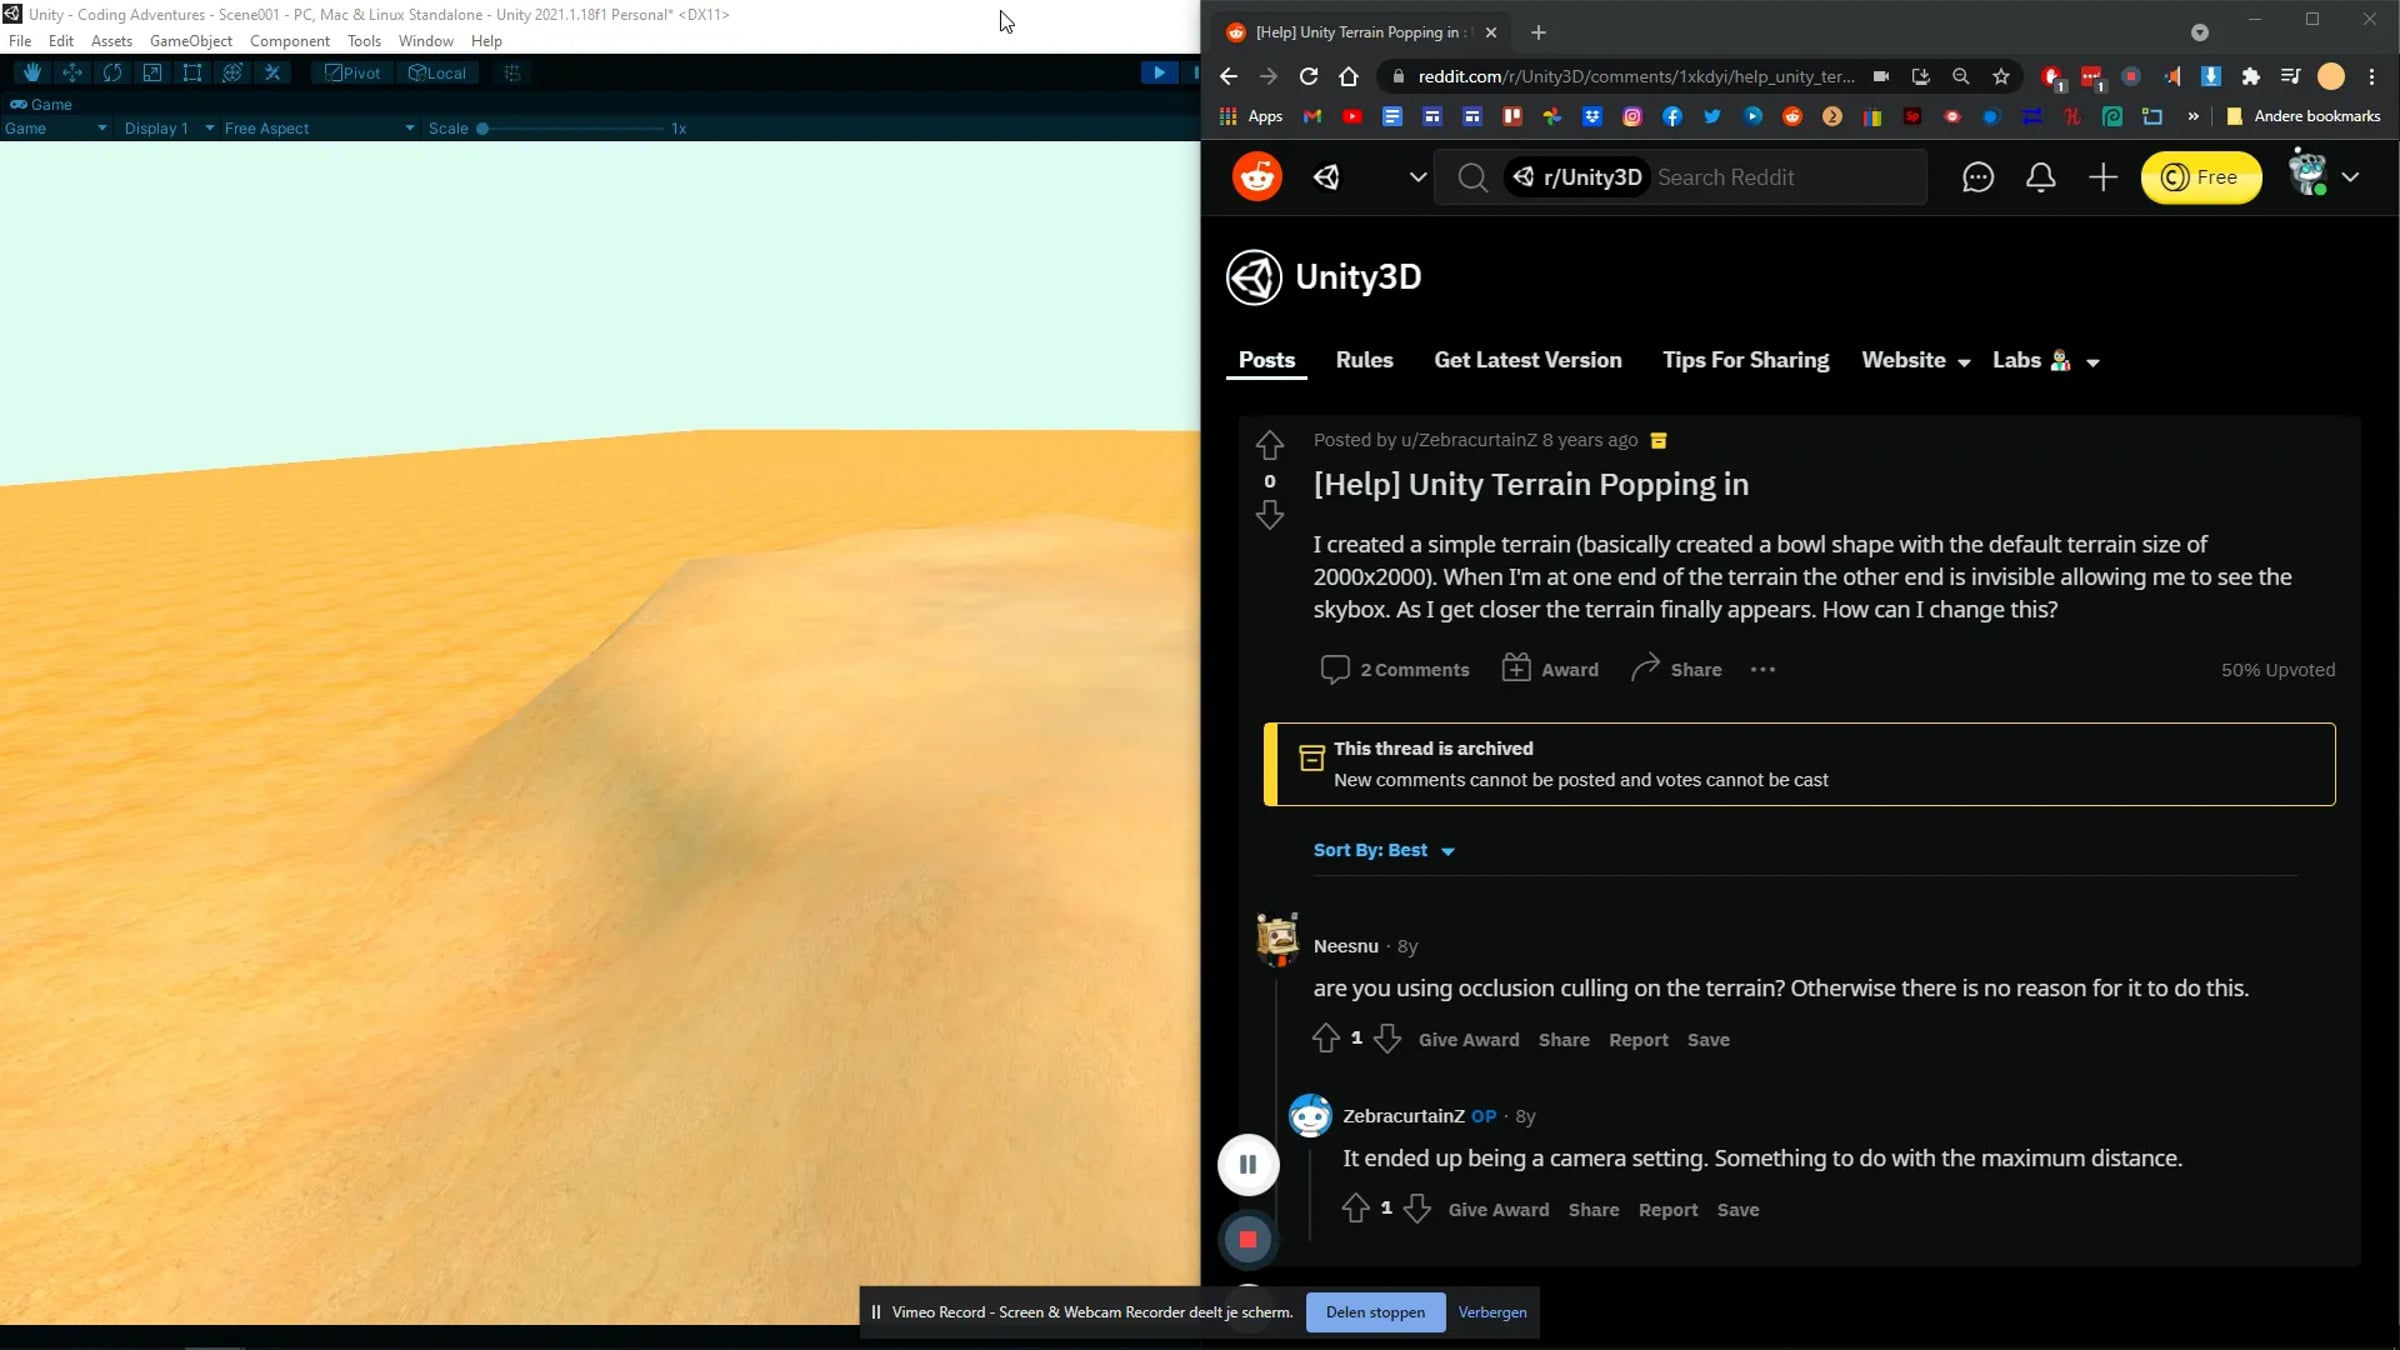Open Get Latest Version tab

[x=1528, y=361]
